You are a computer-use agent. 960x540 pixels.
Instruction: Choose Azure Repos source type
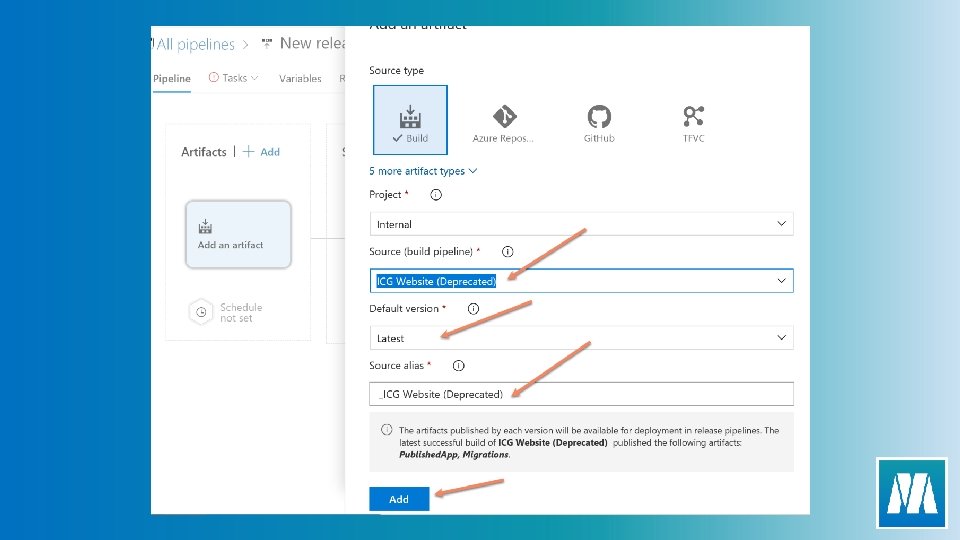tap(503, 124)
